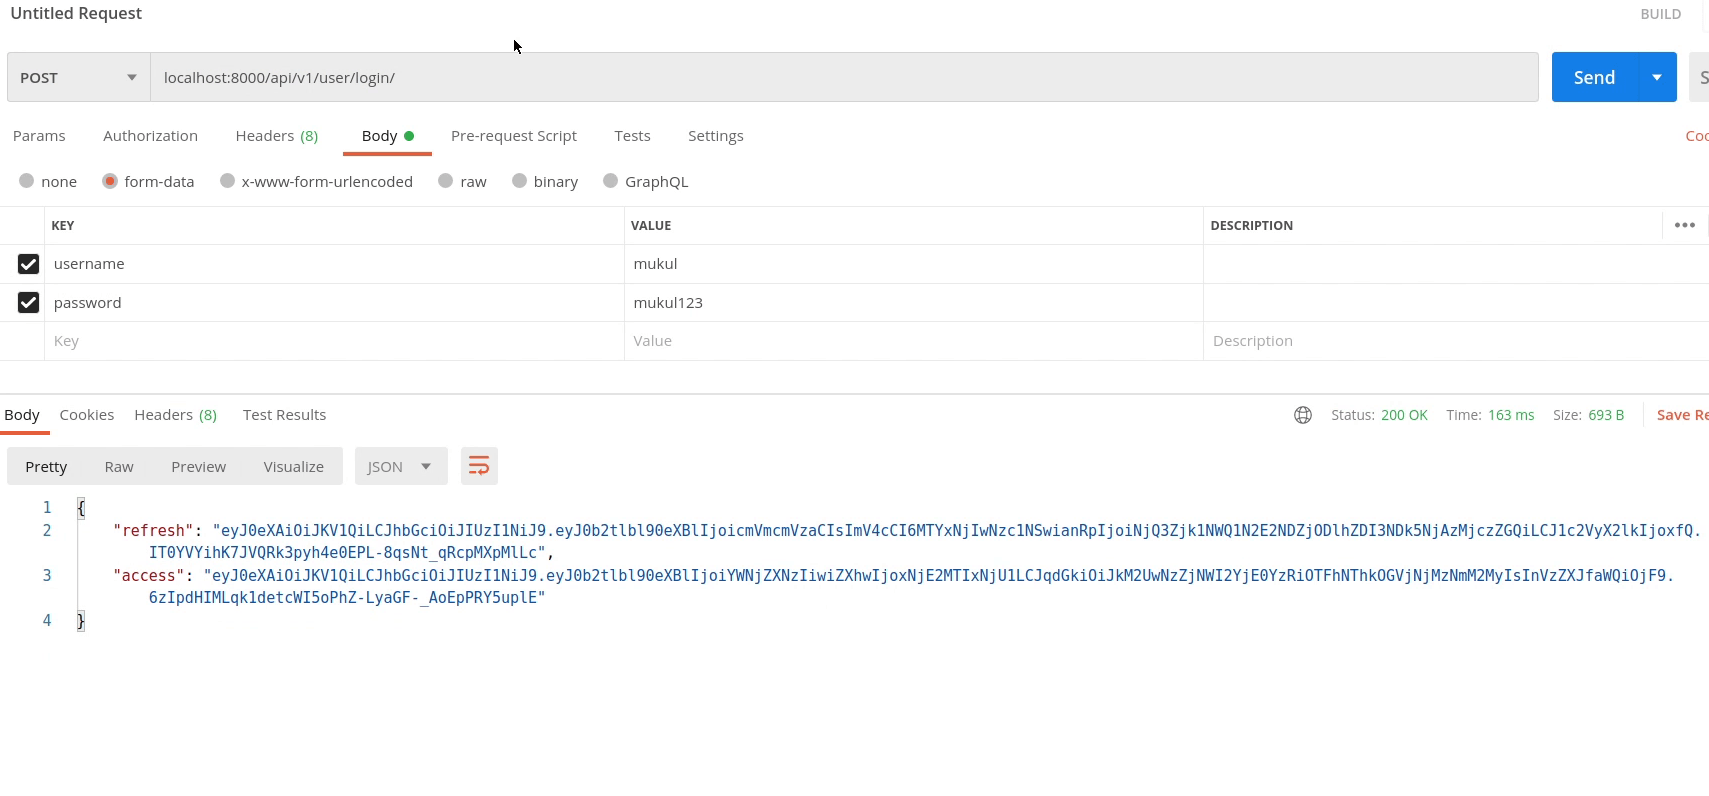Open the JSON format dropdown
This screenshot has width=1709, height=796.
(399, 466)
